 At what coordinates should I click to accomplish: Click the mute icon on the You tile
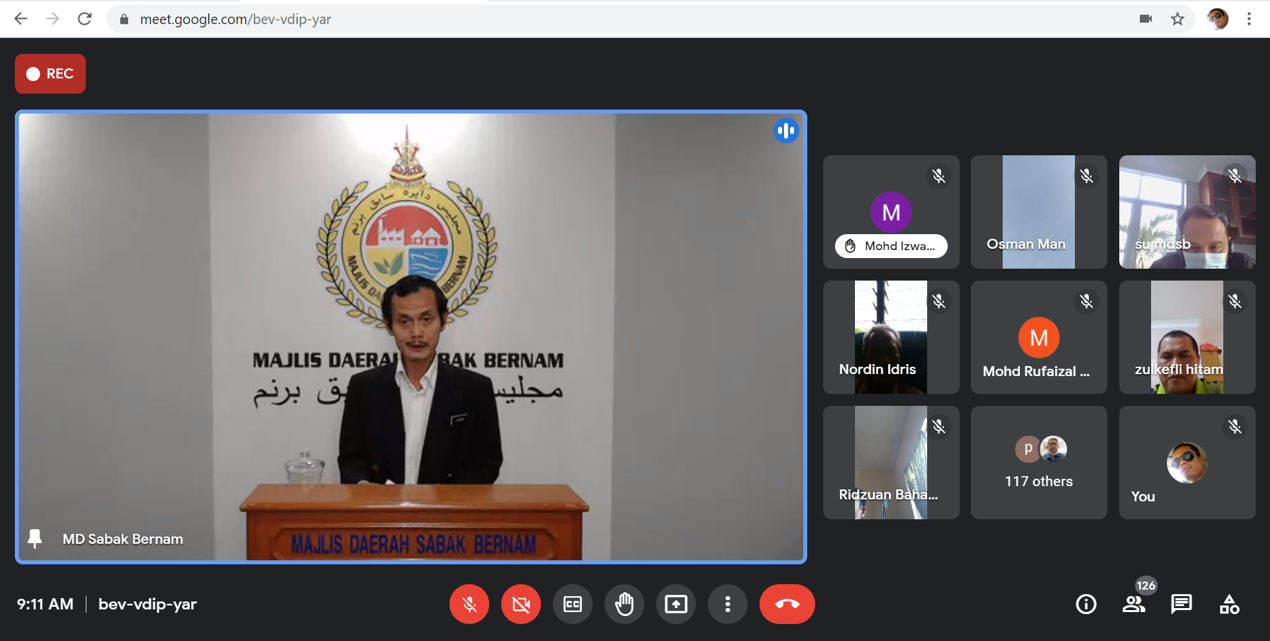coord(1234,427)
